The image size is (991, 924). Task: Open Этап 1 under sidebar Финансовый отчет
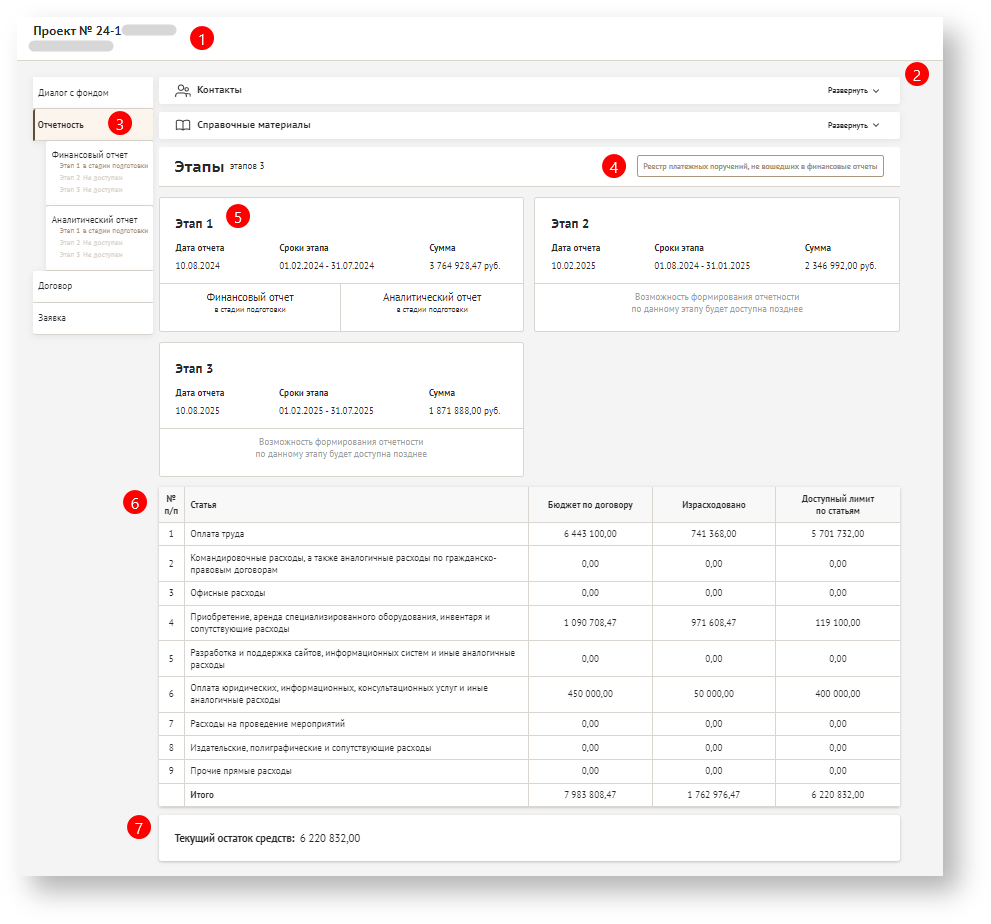(x=104, y=166)
